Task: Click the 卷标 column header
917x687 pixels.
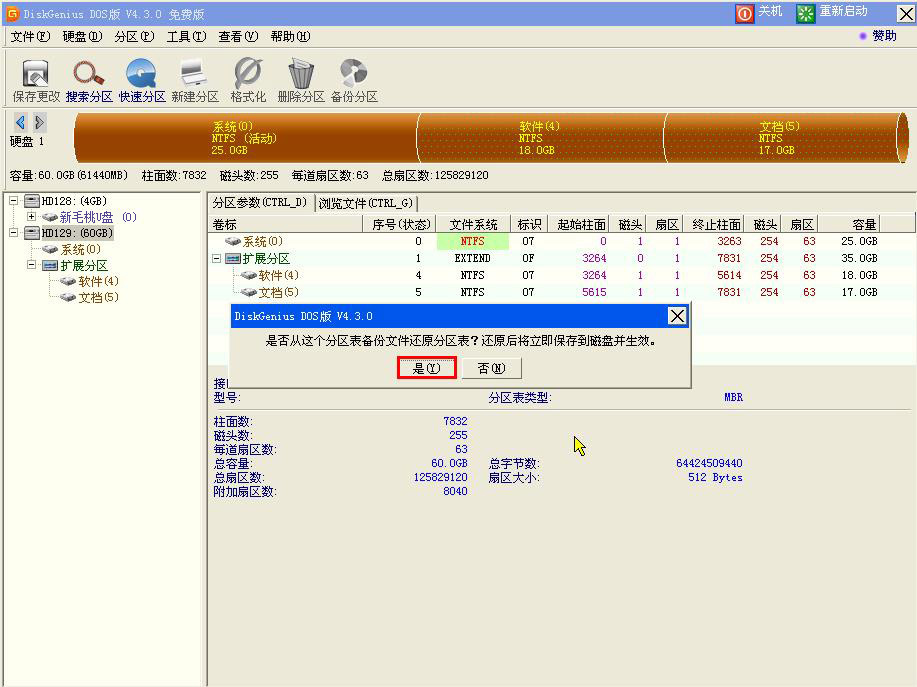Action: pyautogui.click(x=285, y=225)
